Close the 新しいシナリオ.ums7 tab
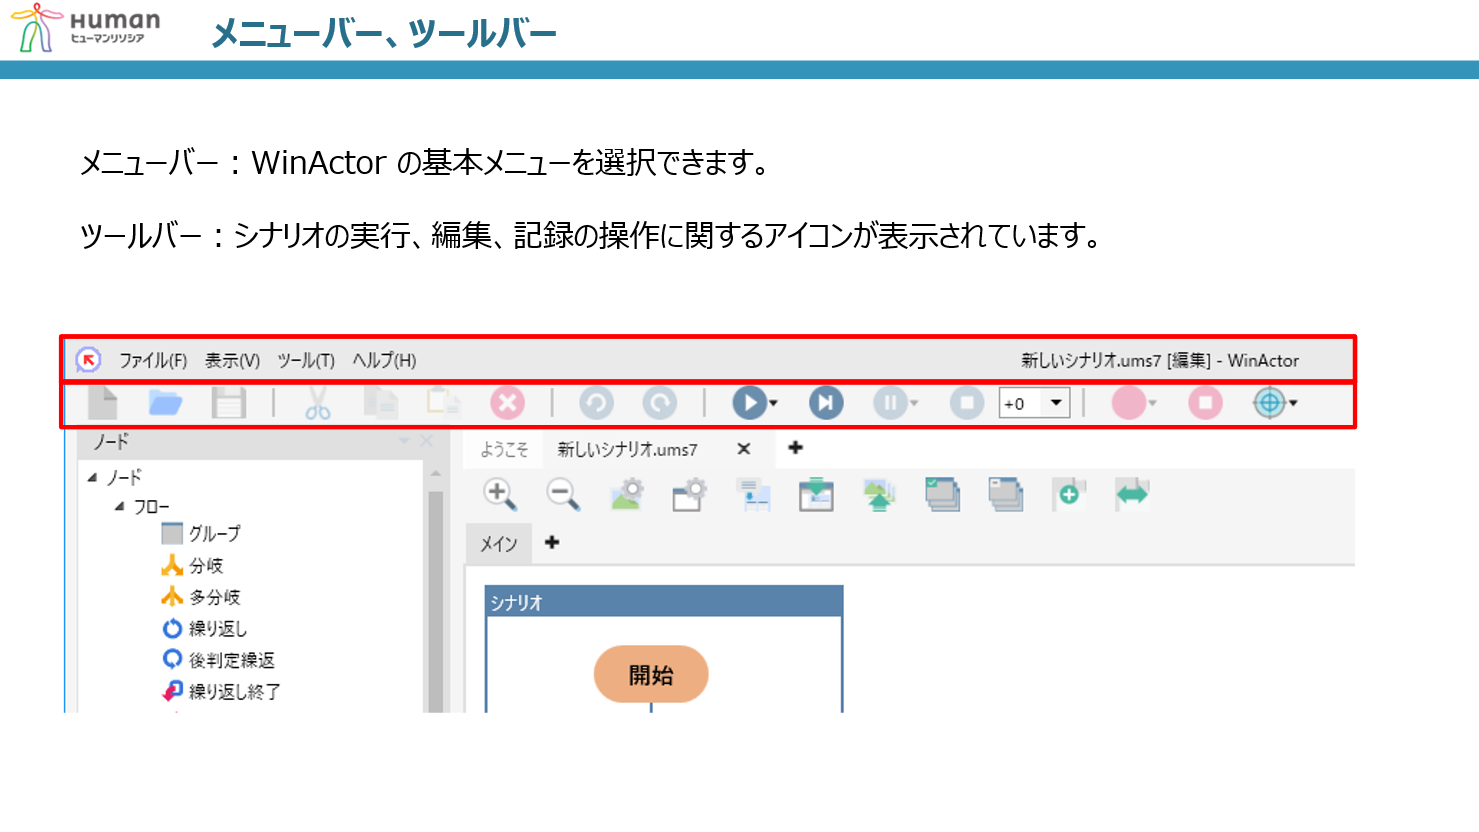 pos(744,450)
